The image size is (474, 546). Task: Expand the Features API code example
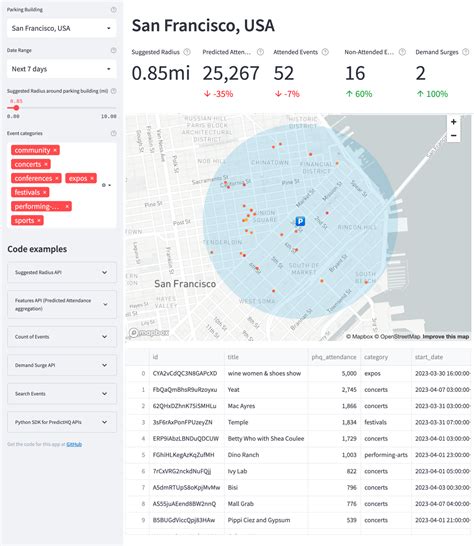(62, 304)
